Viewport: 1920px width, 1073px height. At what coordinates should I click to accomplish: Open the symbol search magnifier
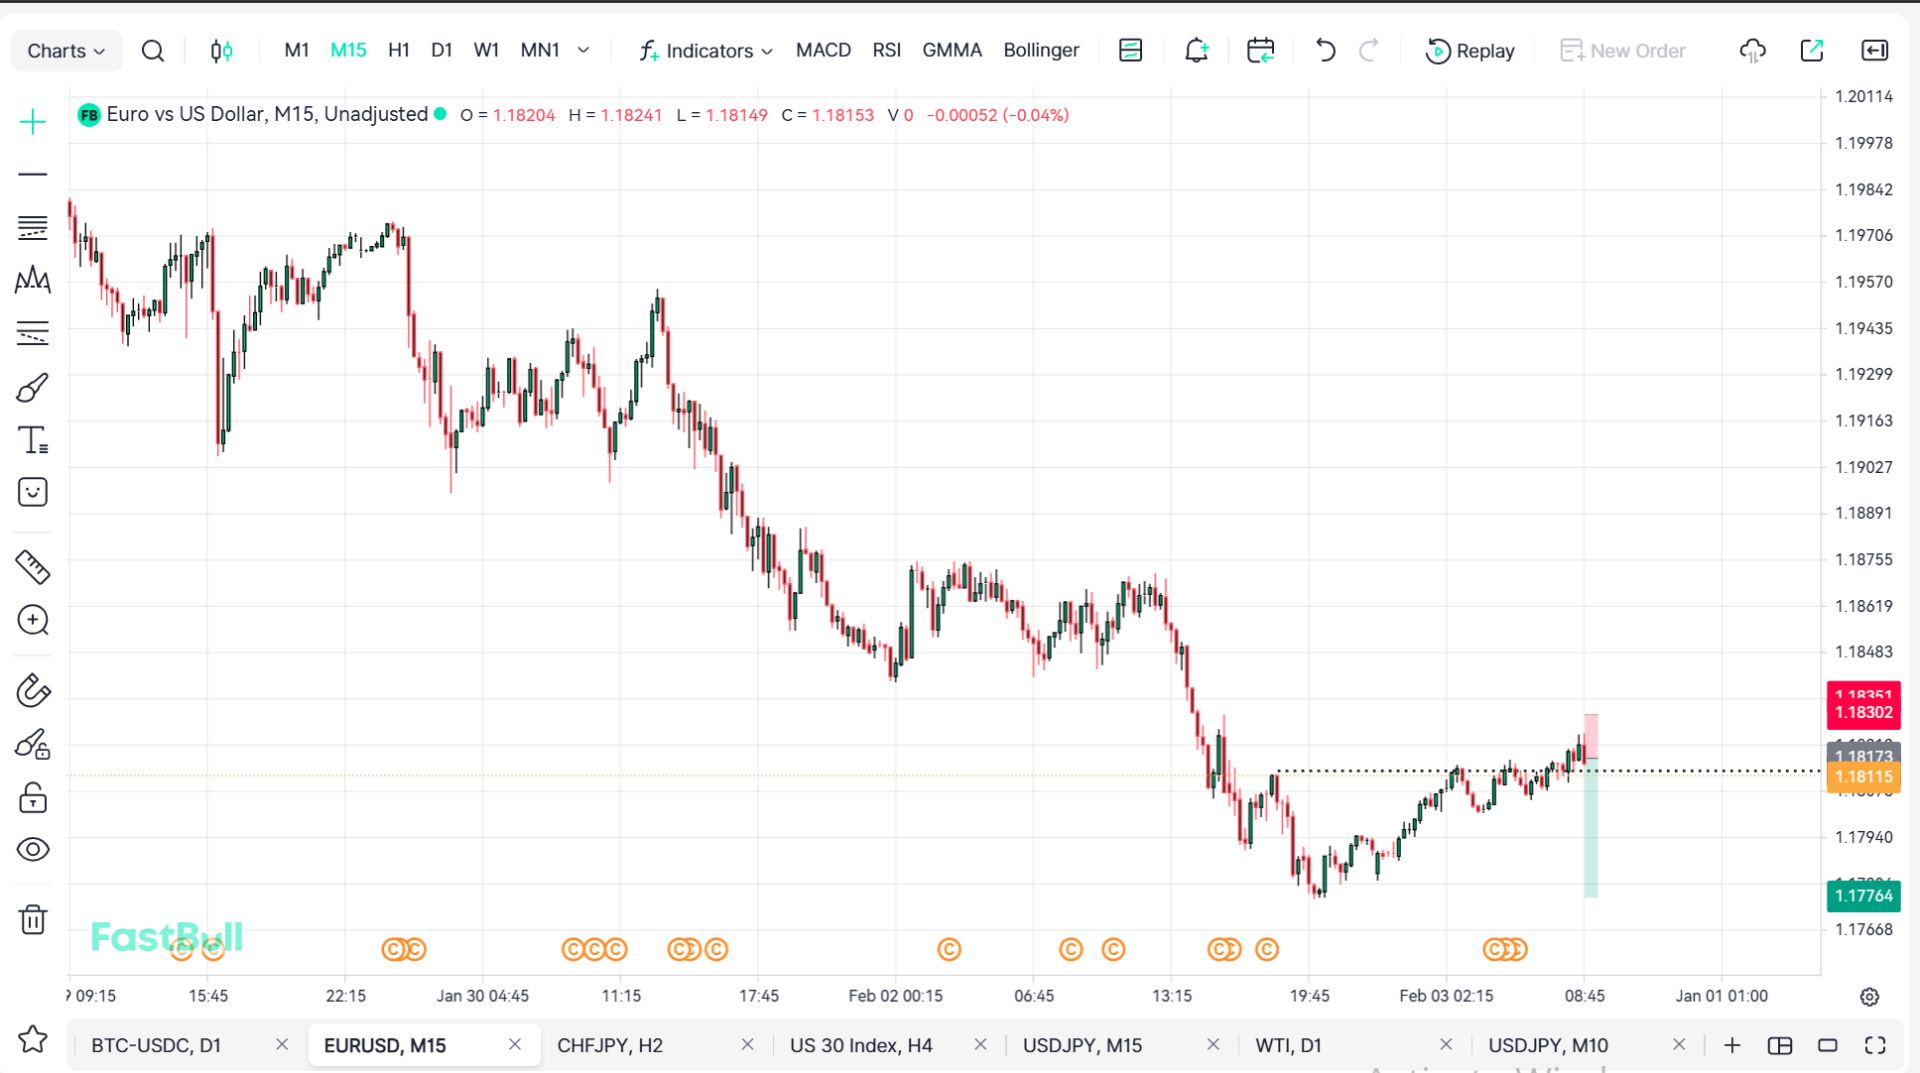coord(152,50)
